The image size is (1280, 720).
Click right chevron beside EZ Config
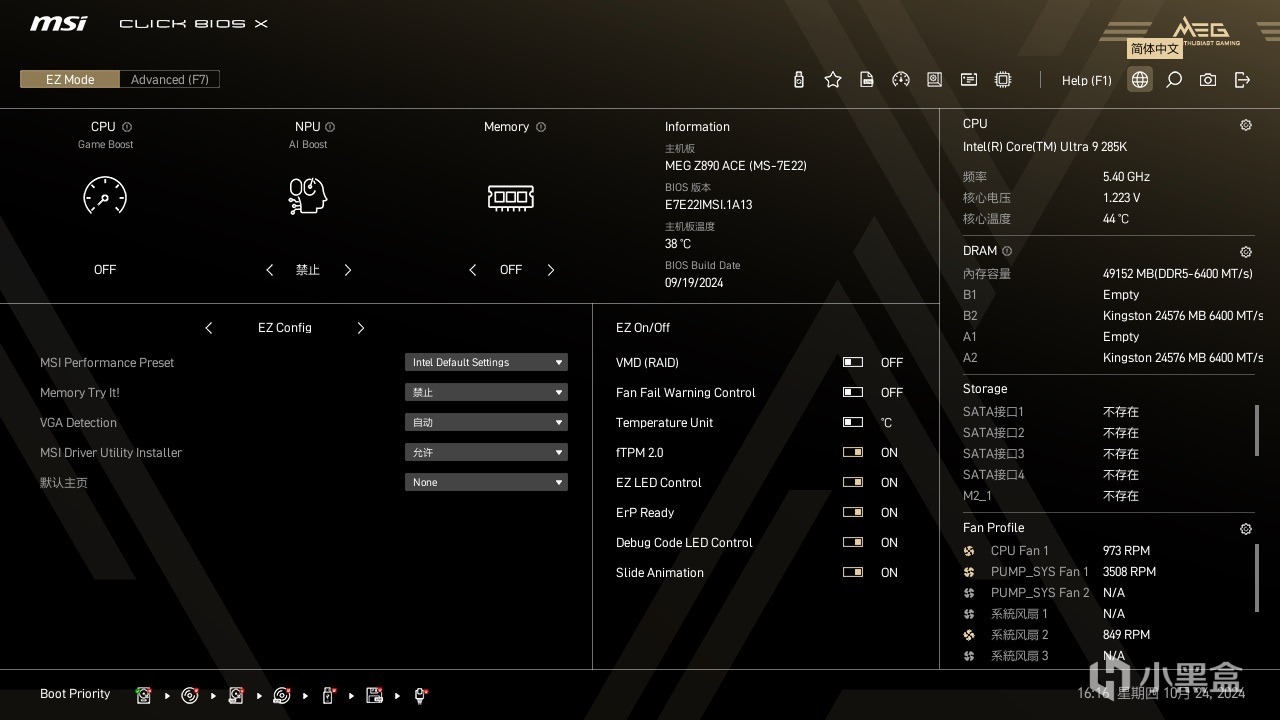coord(361,328)
